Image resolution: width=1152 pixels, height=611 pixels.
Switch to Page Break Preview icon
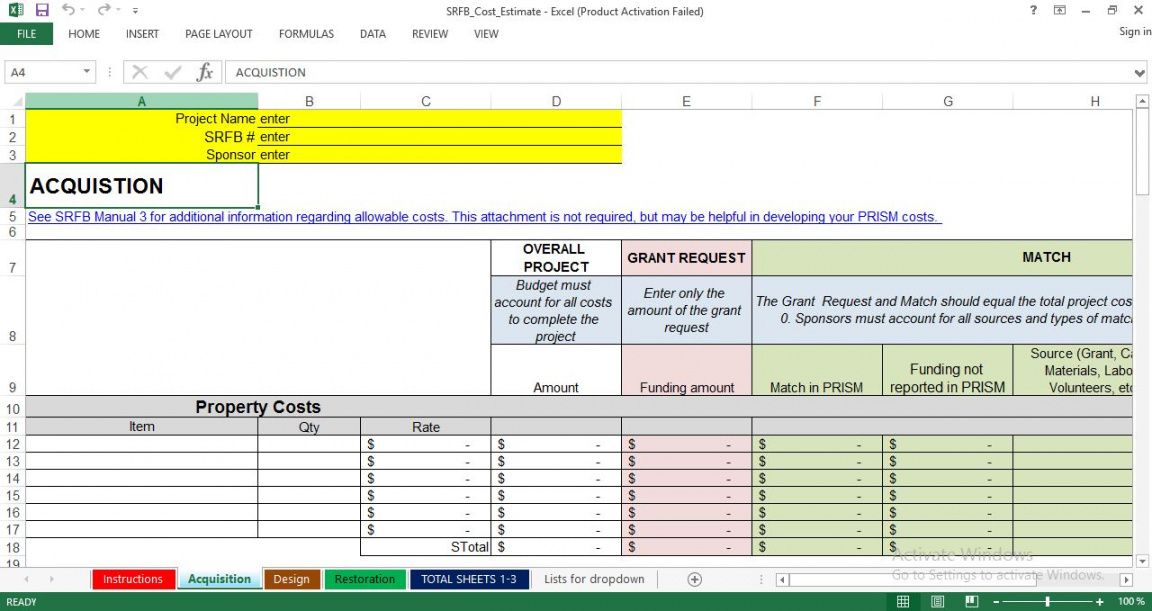(970, 602)
